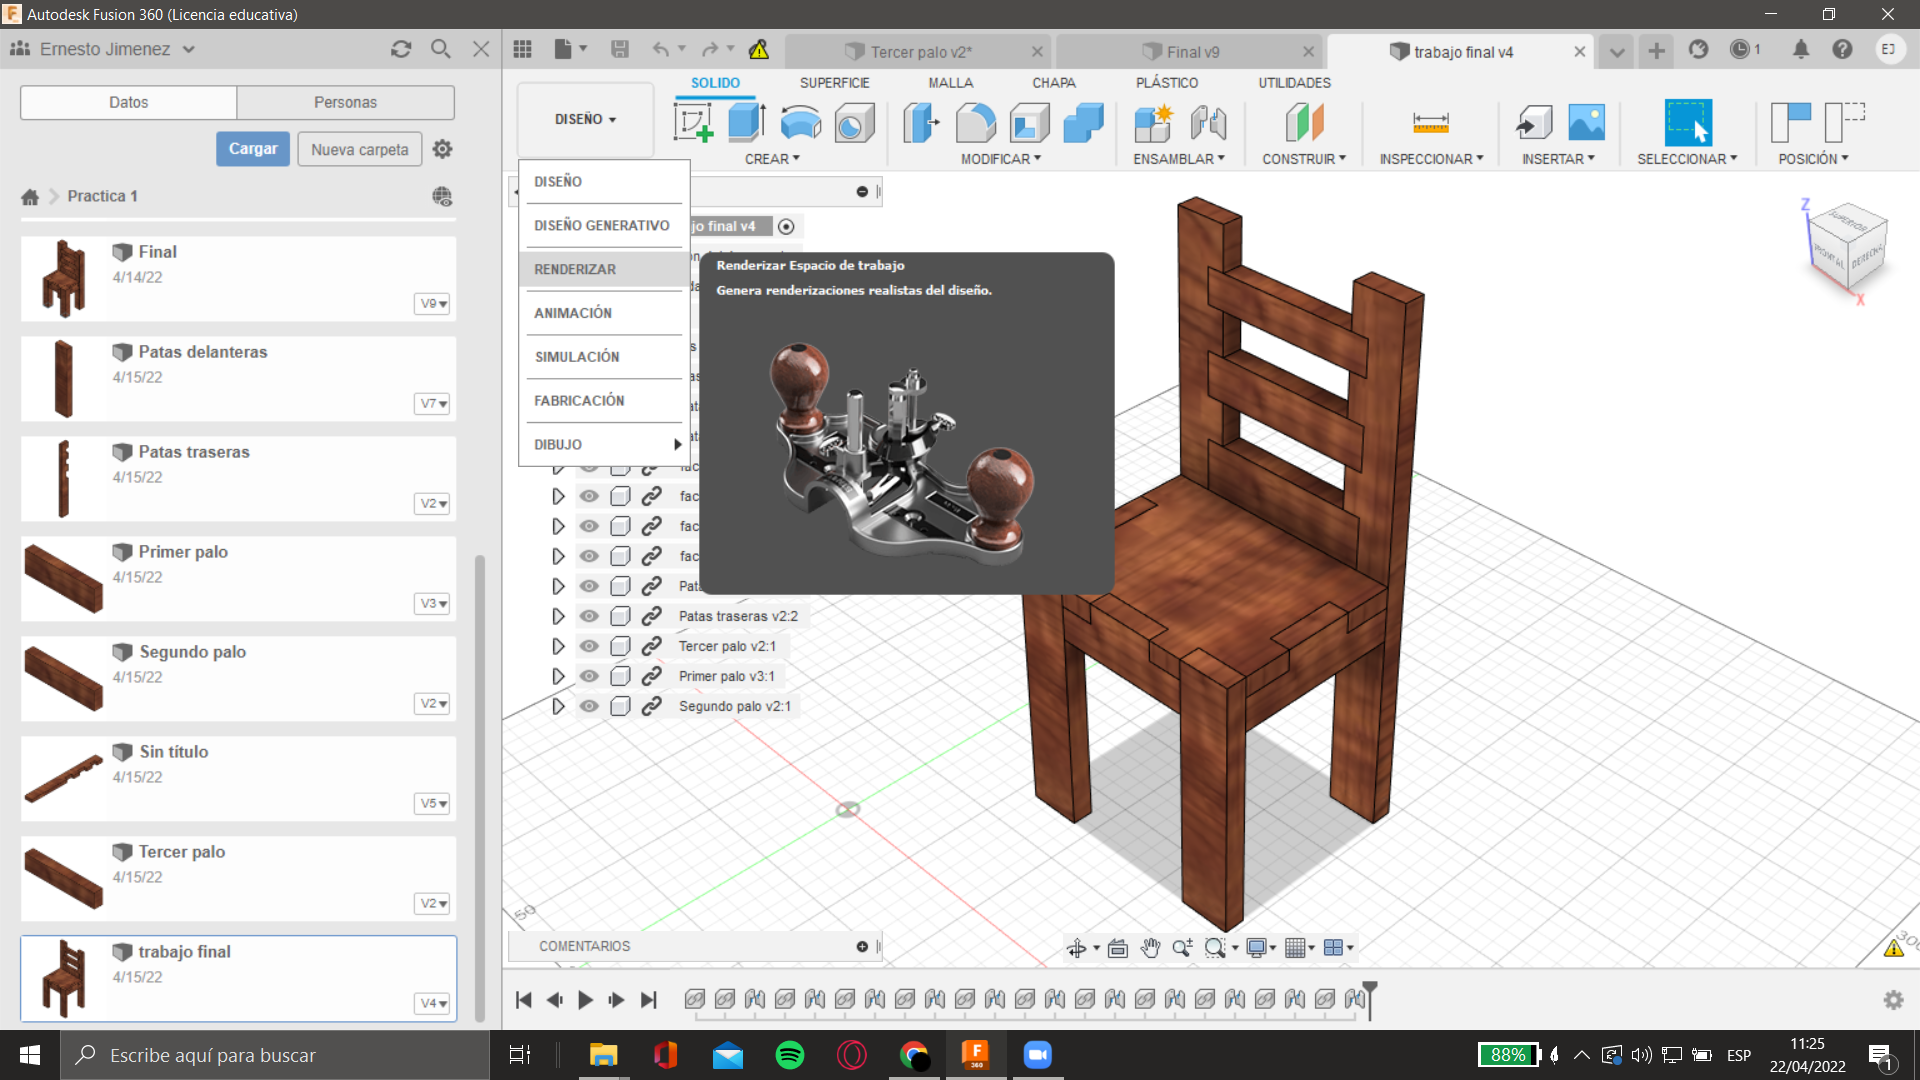Click the job status clock icon
This screenshot has width=1920, height=1080.
1740,50
